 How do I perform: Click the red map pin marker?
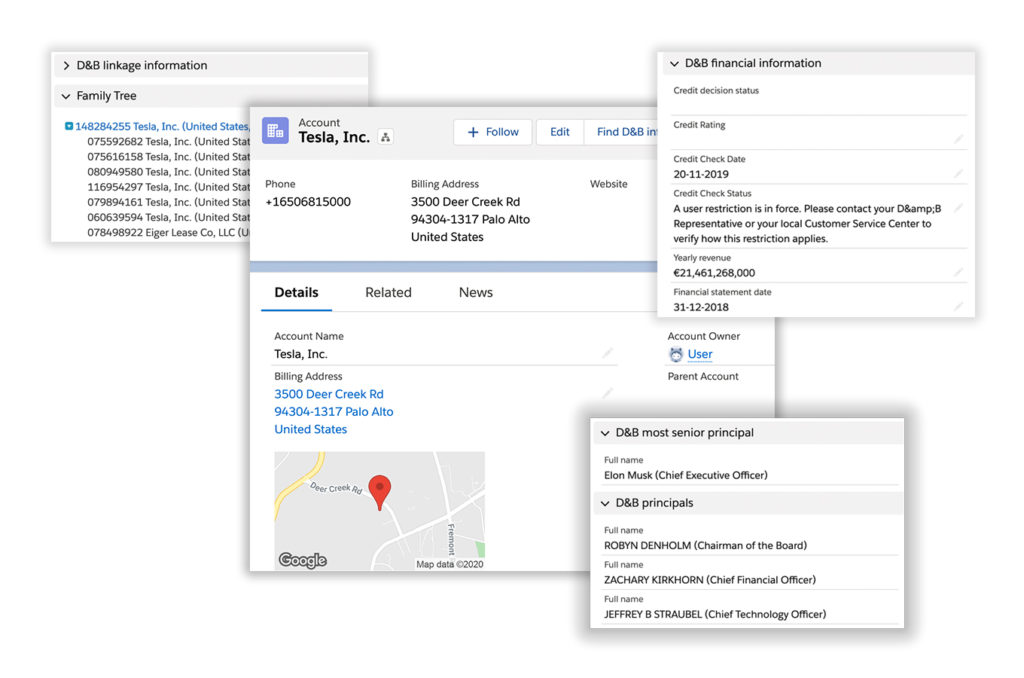tap(380, 491)
